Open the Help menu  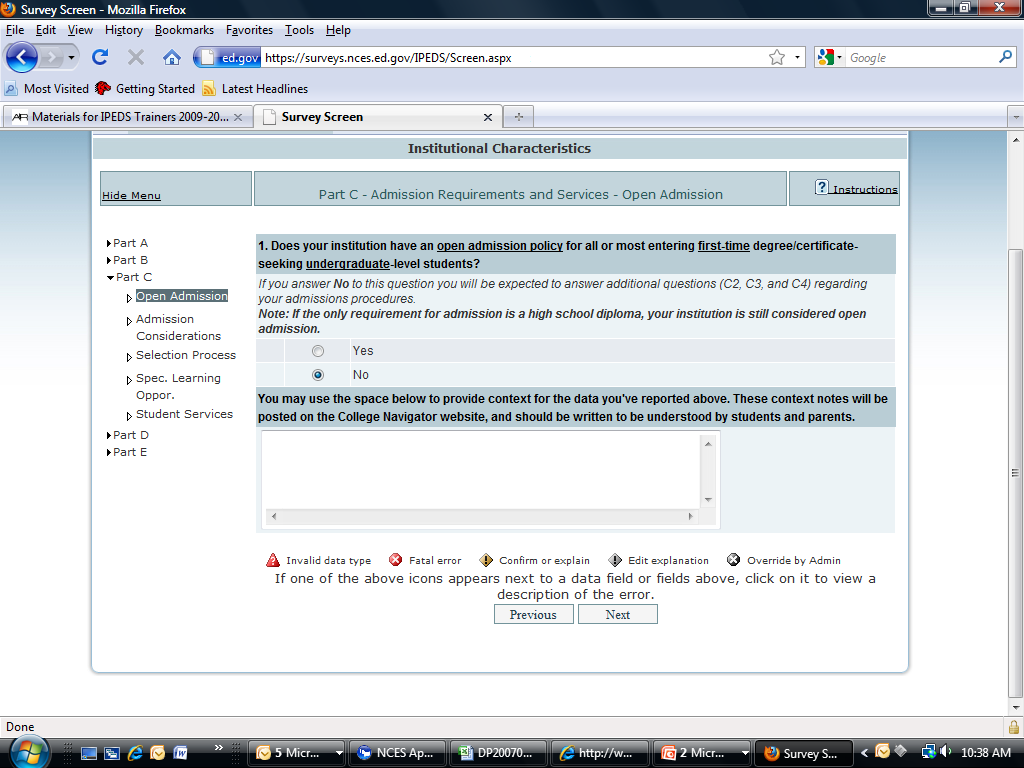[338, 30]
